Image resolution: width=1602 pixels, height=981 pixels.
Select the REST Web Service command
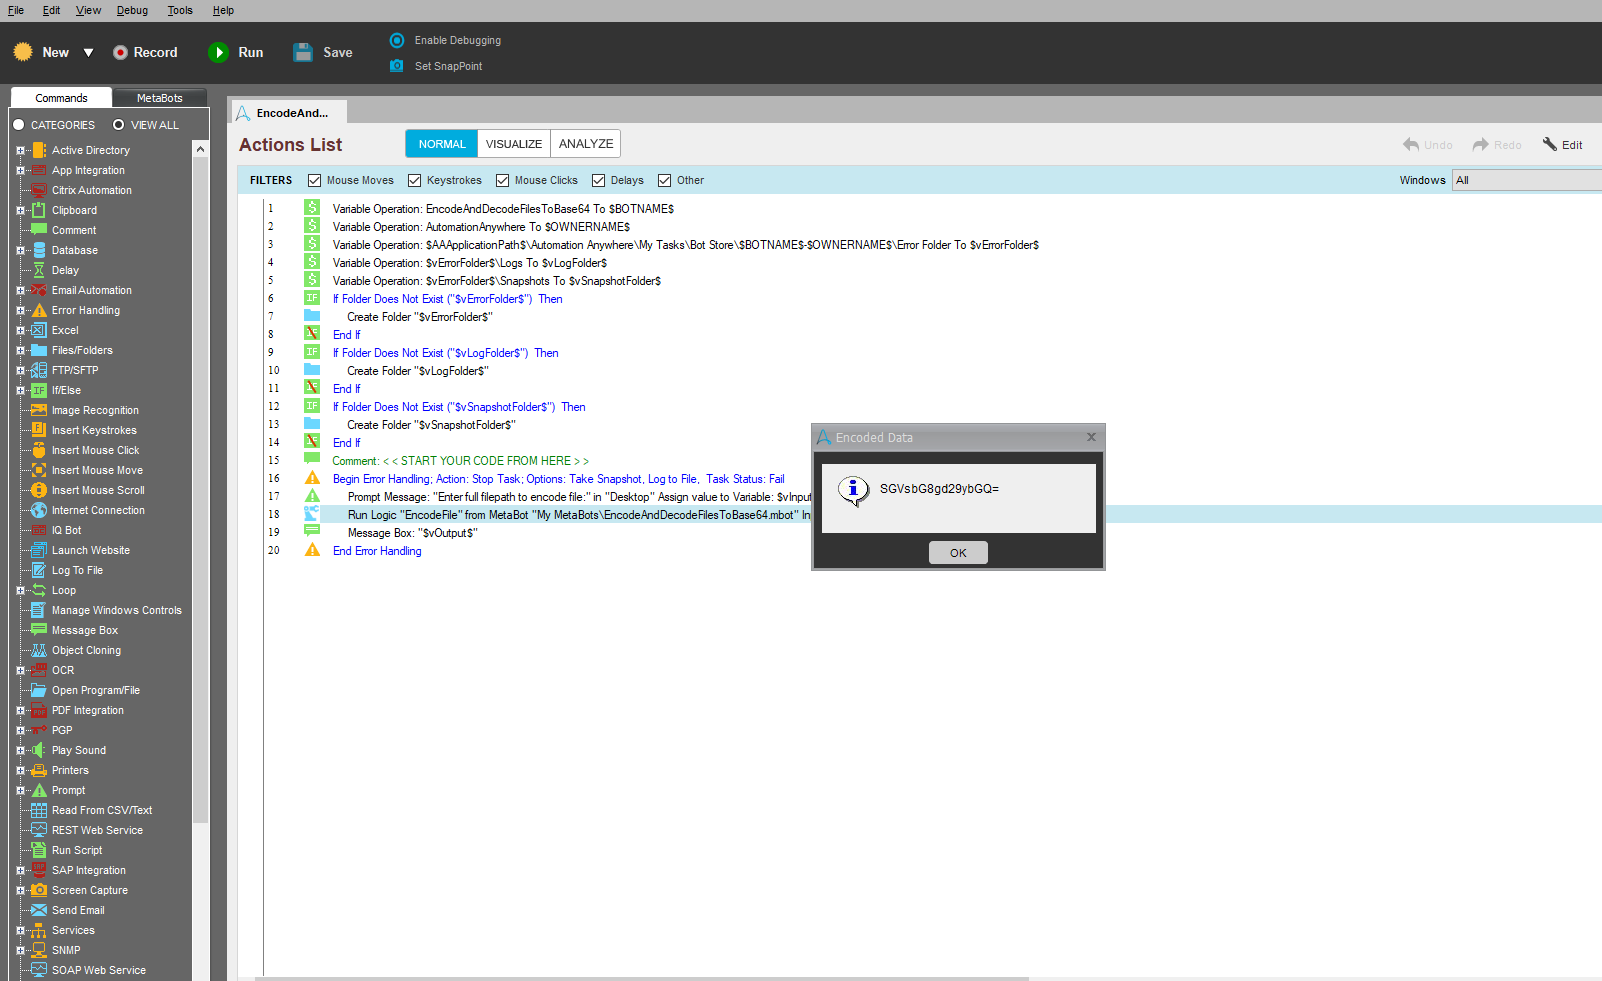pos(97,830)
